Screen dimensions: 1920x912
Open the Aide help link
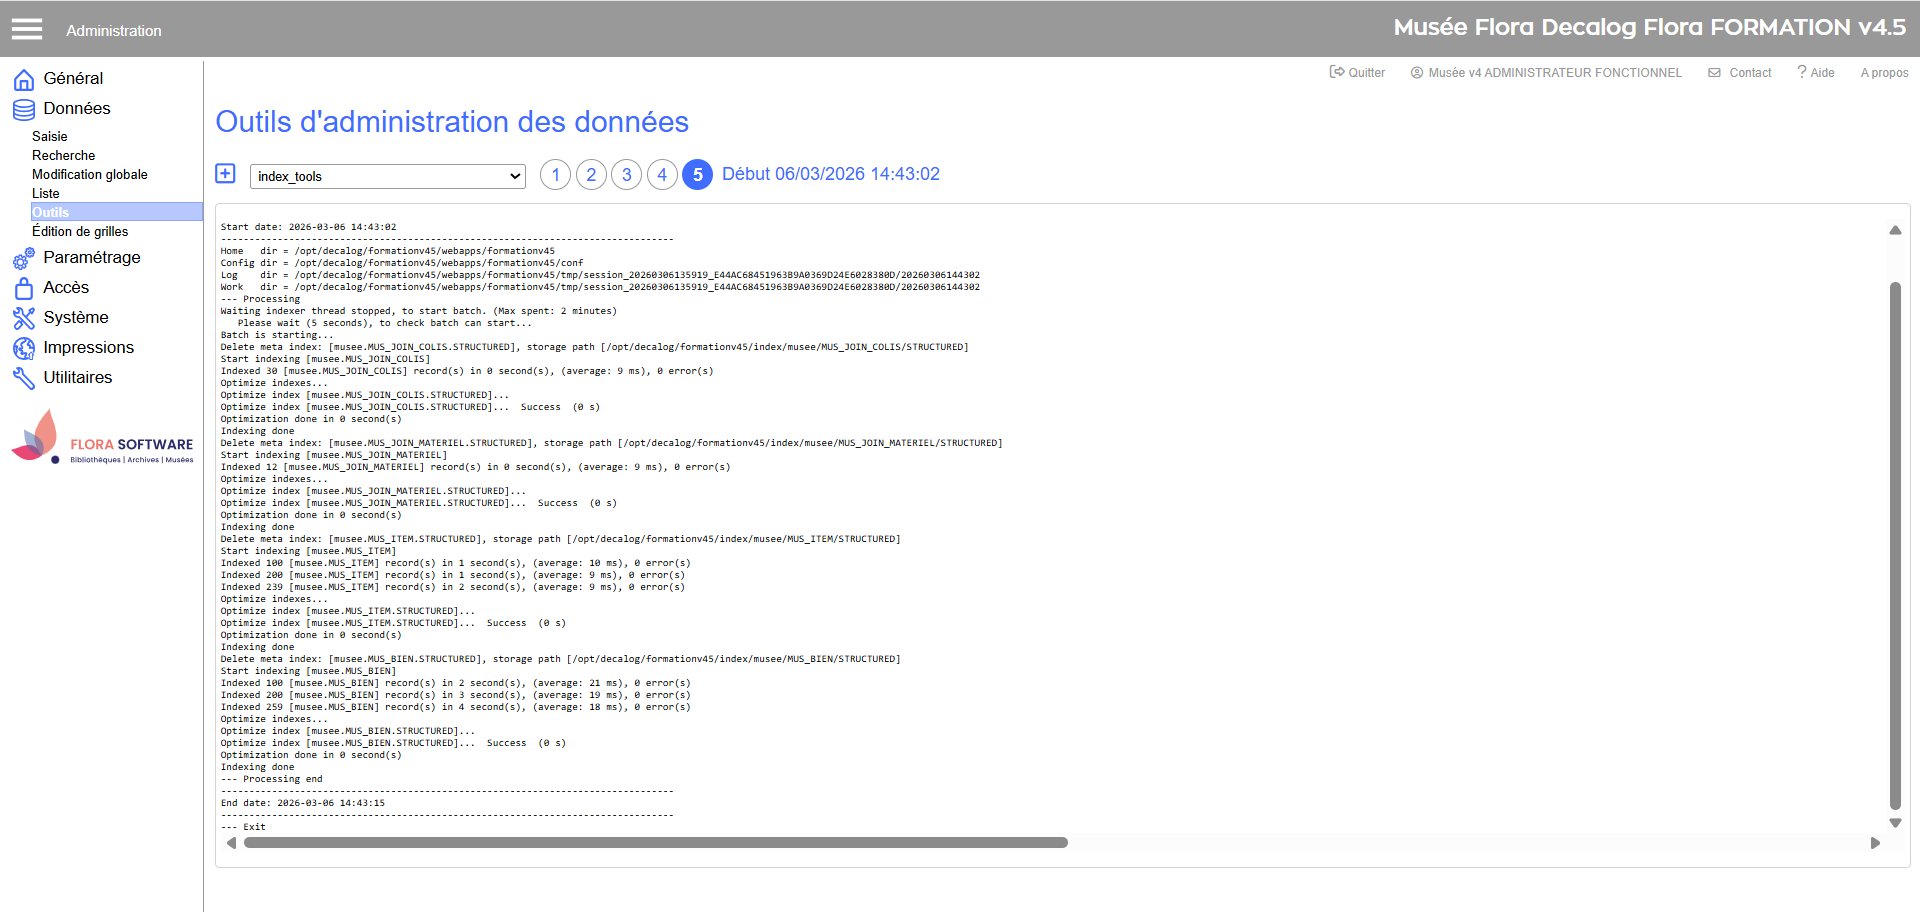[x=1822, y=73]
